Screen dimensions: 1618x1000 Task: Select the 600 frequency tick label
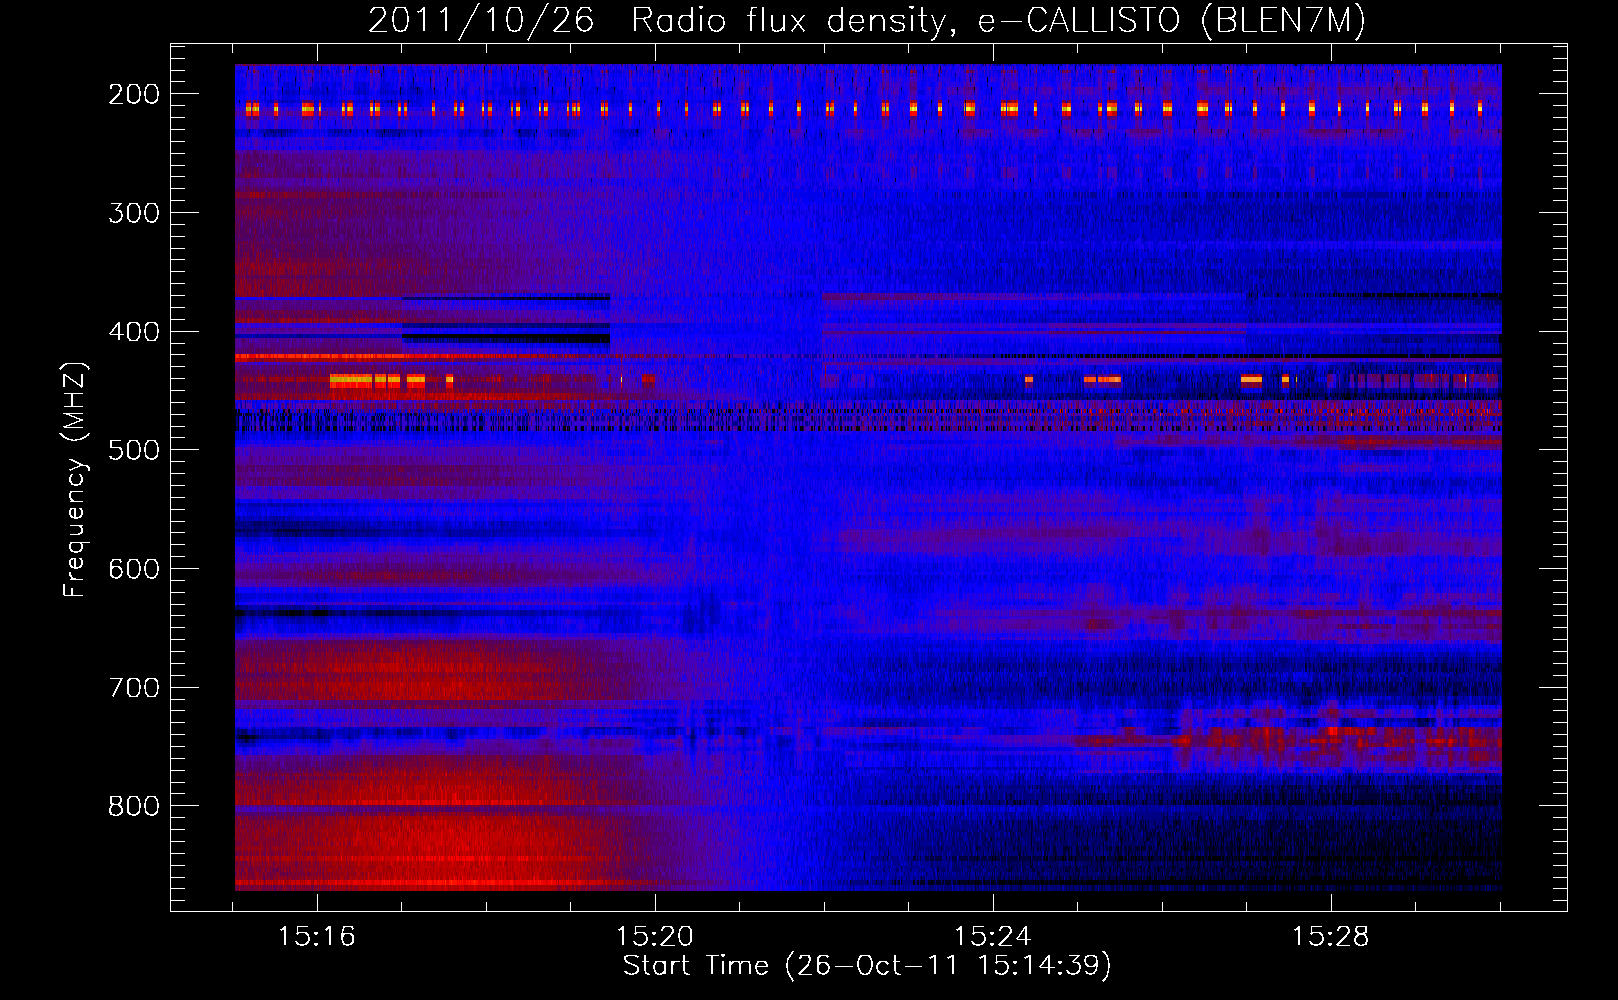pos(134,569)
